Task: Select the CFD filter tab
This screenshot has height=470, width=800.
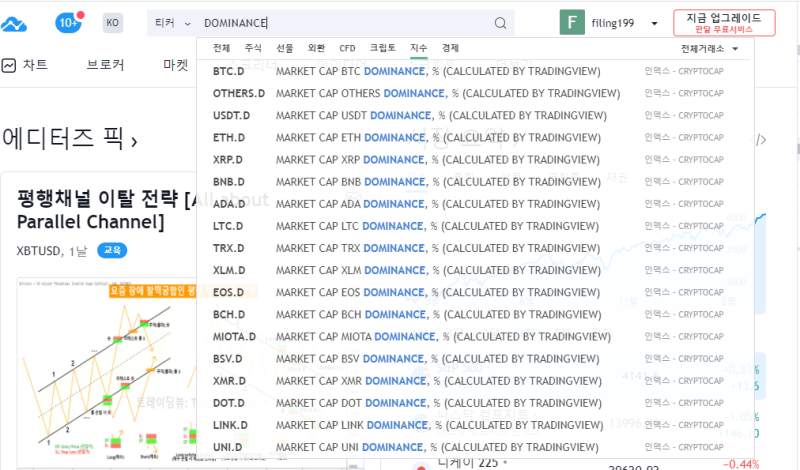Action: click(x=347, y=48)
